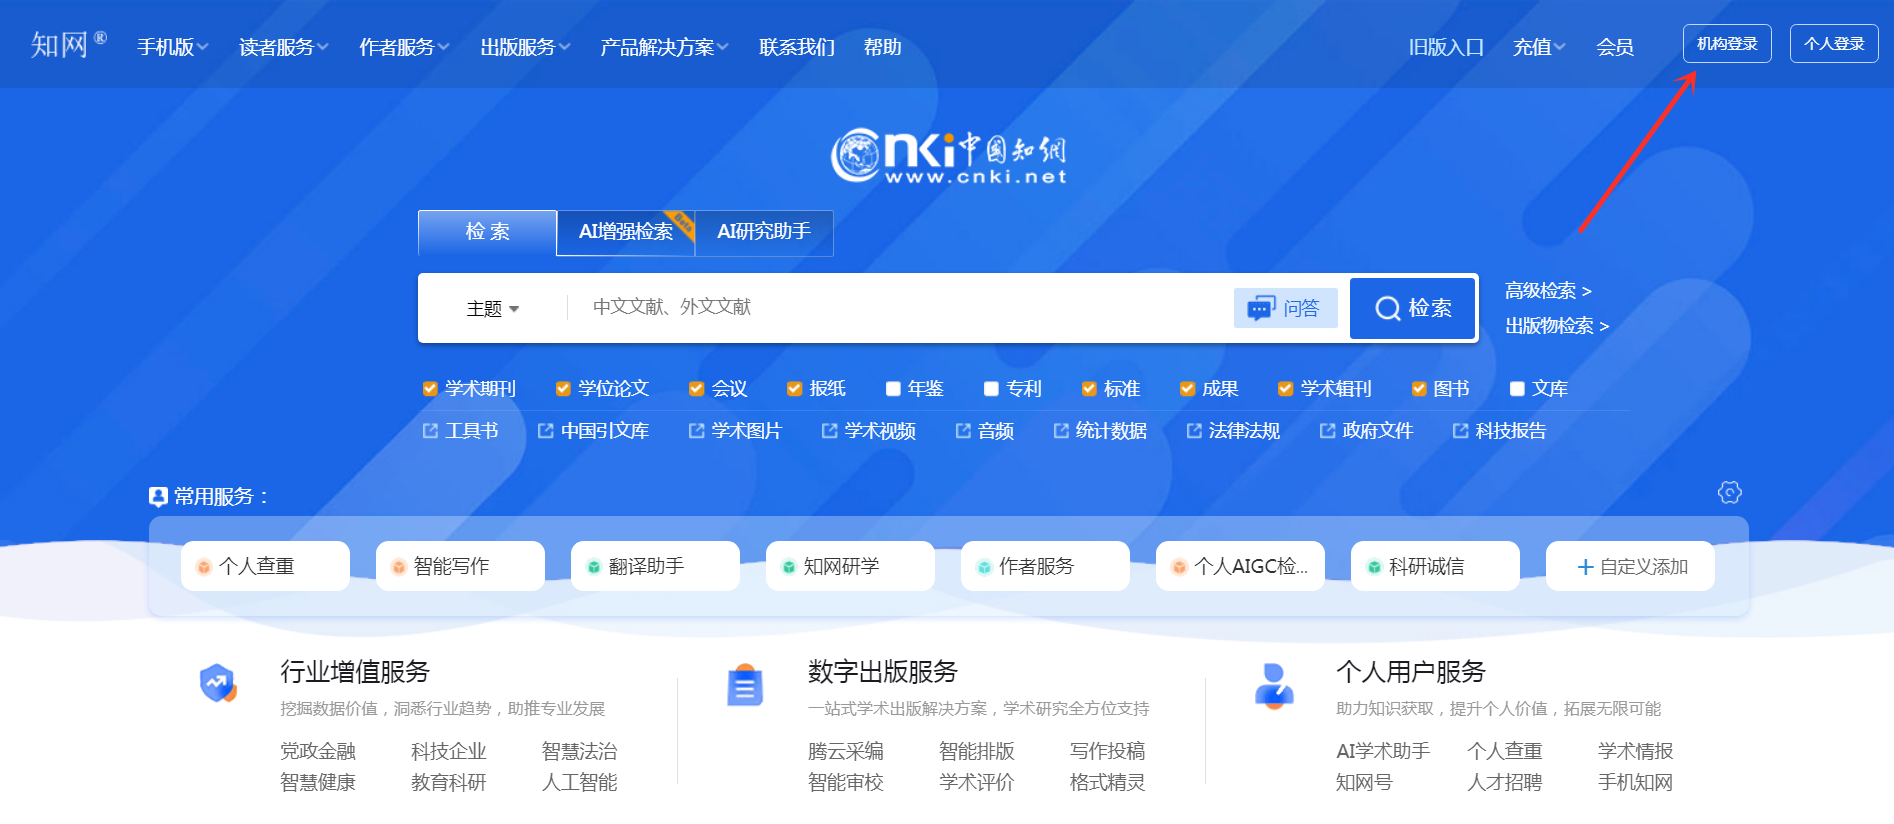Uncheck the 图书 checkbox
The height and width of the screenshot is (824, 1894).
(1418, 389)
